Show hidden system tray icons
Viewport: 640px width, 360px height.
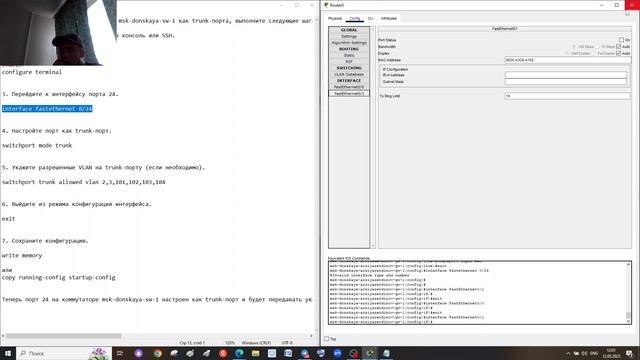[568, 353]
